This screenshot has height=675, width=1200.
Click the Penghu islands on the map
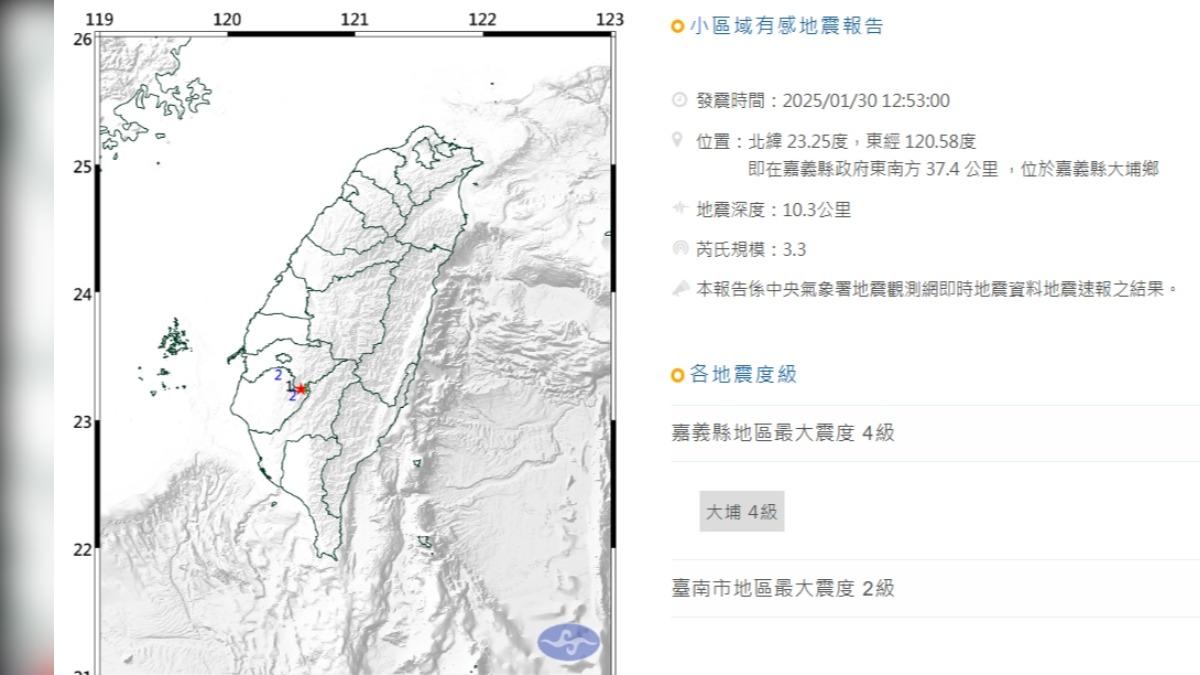174,340
